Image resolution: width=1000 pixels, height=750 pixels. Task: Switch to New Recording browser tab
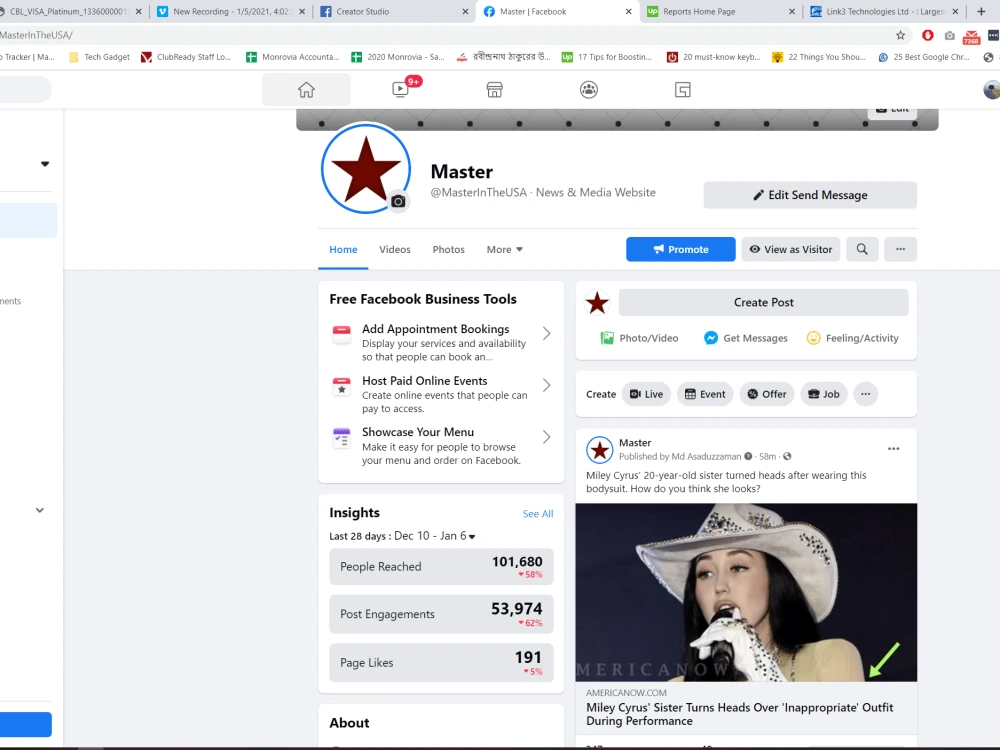click(x=231, y=11)
